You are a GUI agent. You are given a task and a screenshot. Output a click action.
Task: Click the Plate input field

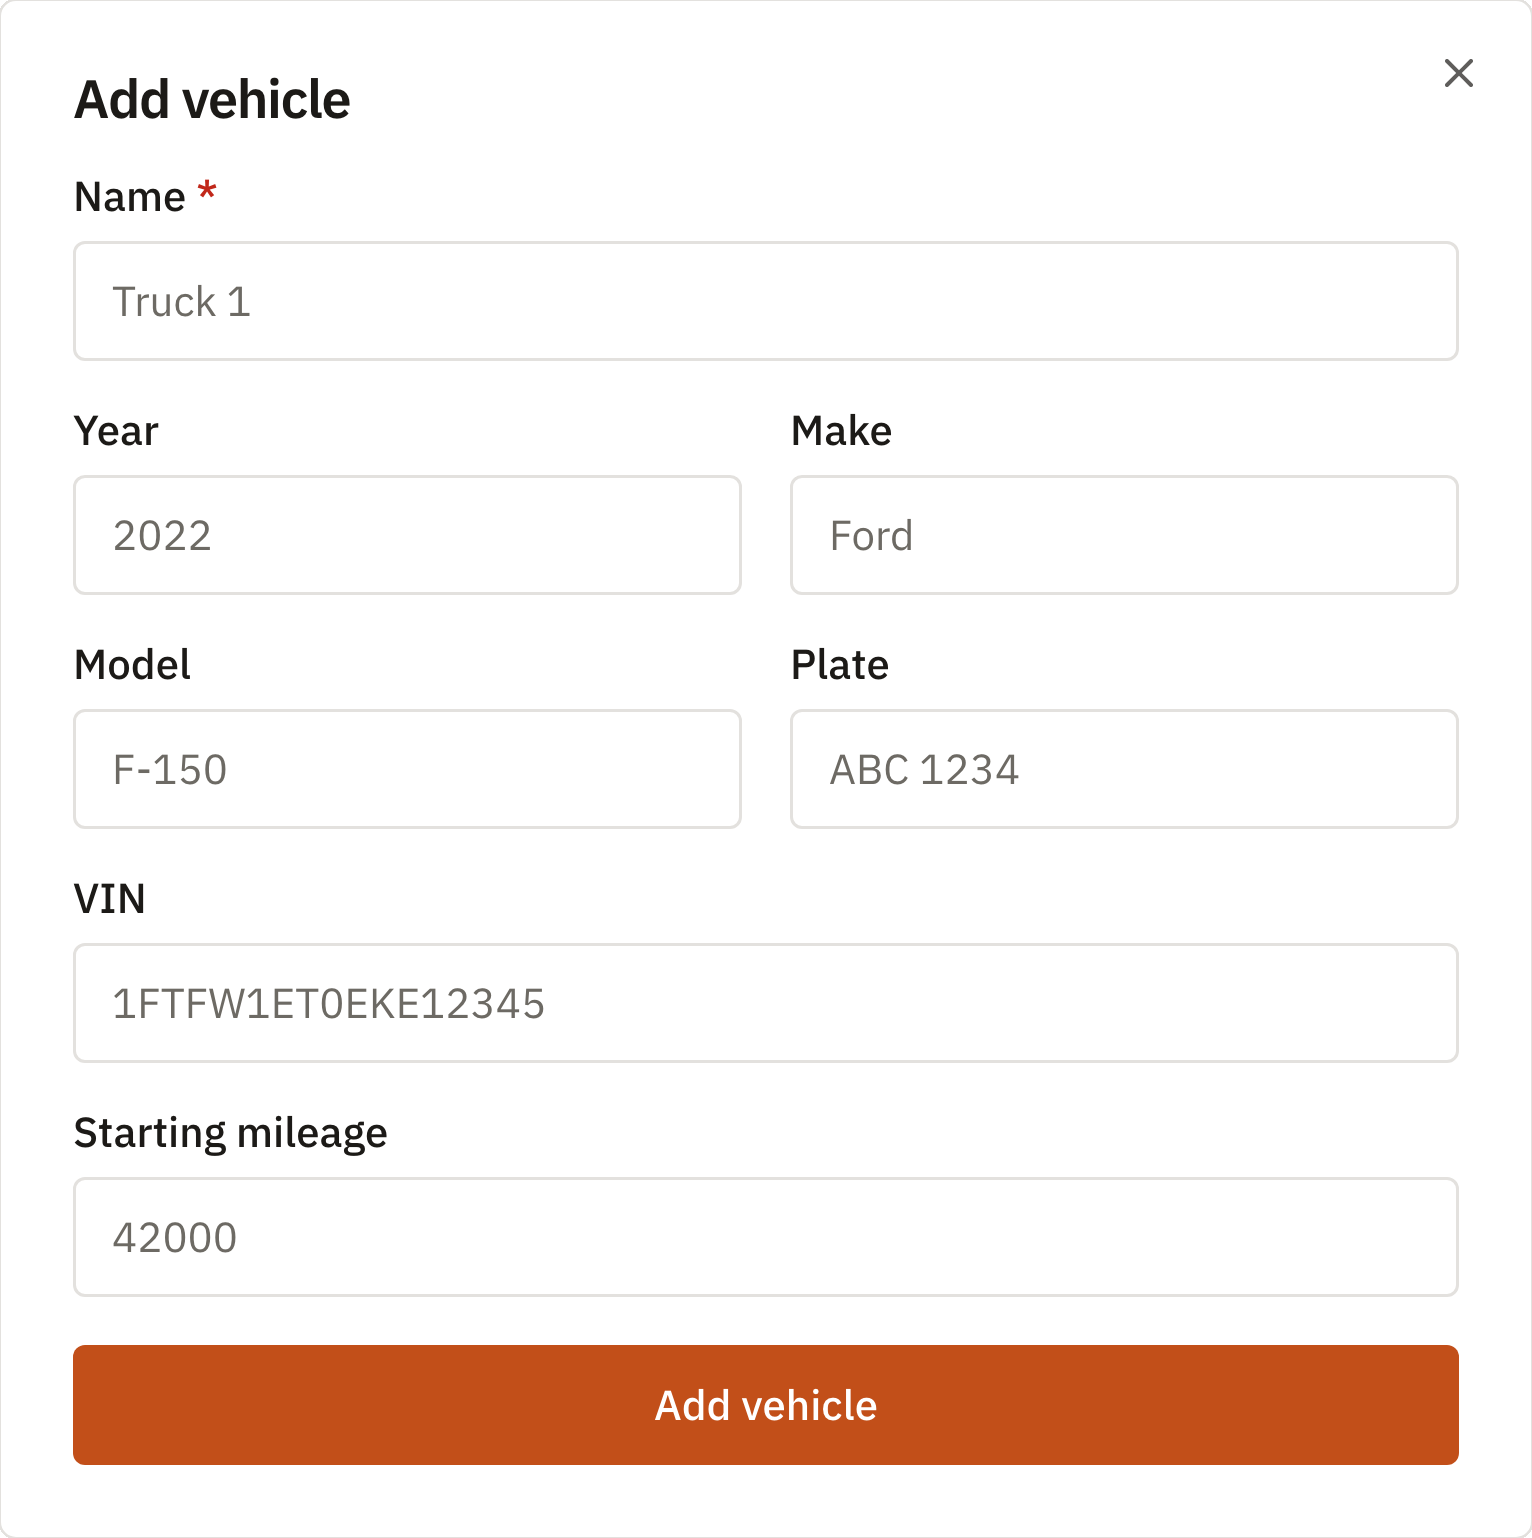[1124, 769]
